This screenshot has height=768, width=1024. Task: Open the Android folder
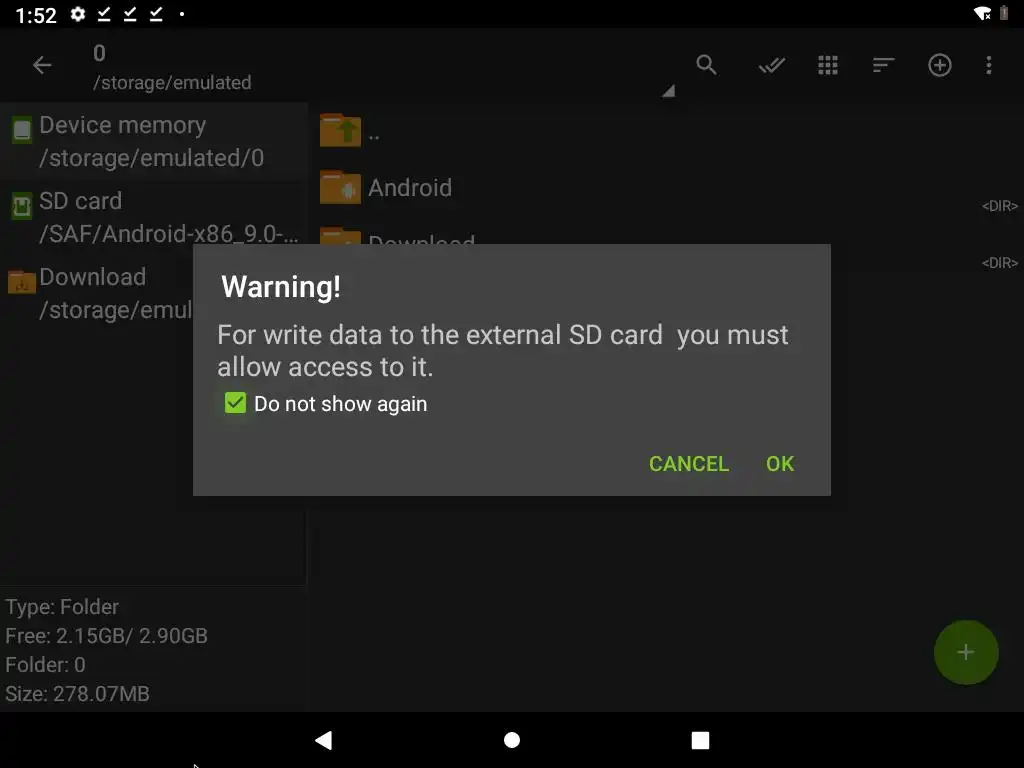point(409,187)
